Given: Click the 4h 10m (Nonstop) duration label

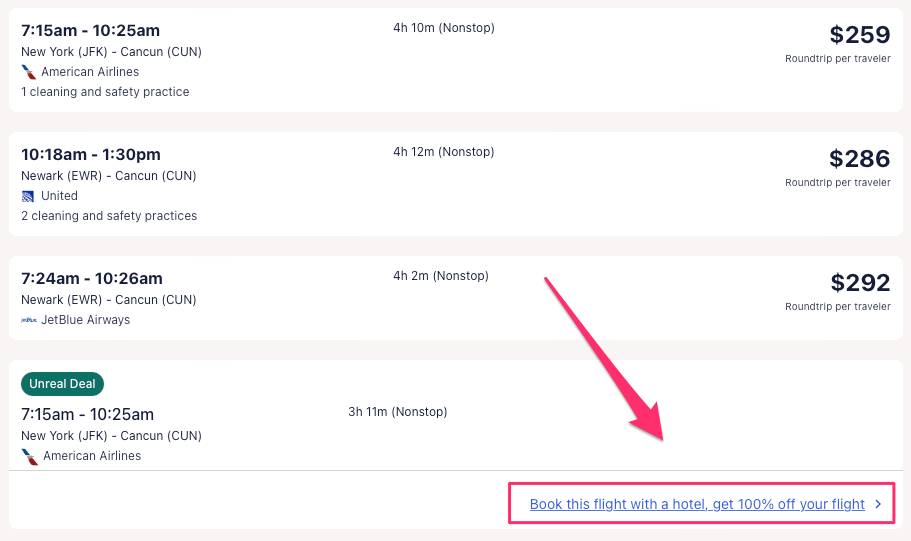Looking at the screenshot, I should [444, 28].
